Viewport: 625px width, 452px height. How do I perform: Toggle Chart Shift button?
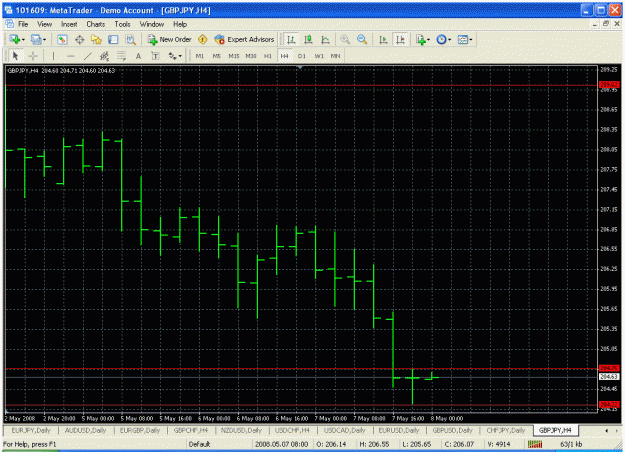click(400, 39)
